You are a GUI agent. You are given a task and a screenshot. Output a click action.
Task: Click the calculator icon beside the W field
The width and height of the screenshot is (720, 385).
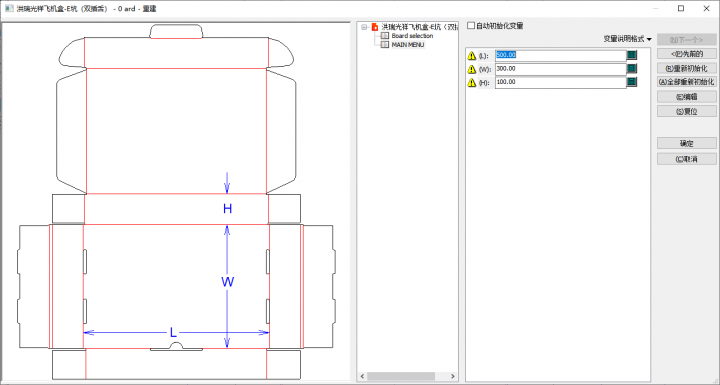pyautogui.click(x=632, y=69)
